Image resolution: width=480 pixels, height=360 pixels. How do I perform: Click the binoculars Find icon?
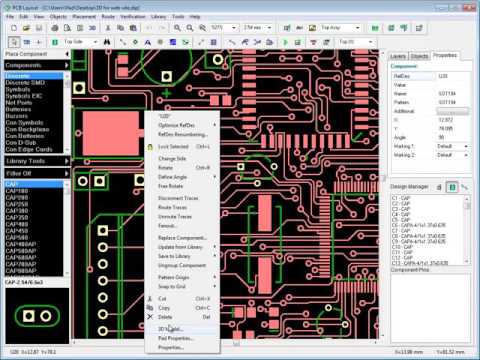[107, 42]
